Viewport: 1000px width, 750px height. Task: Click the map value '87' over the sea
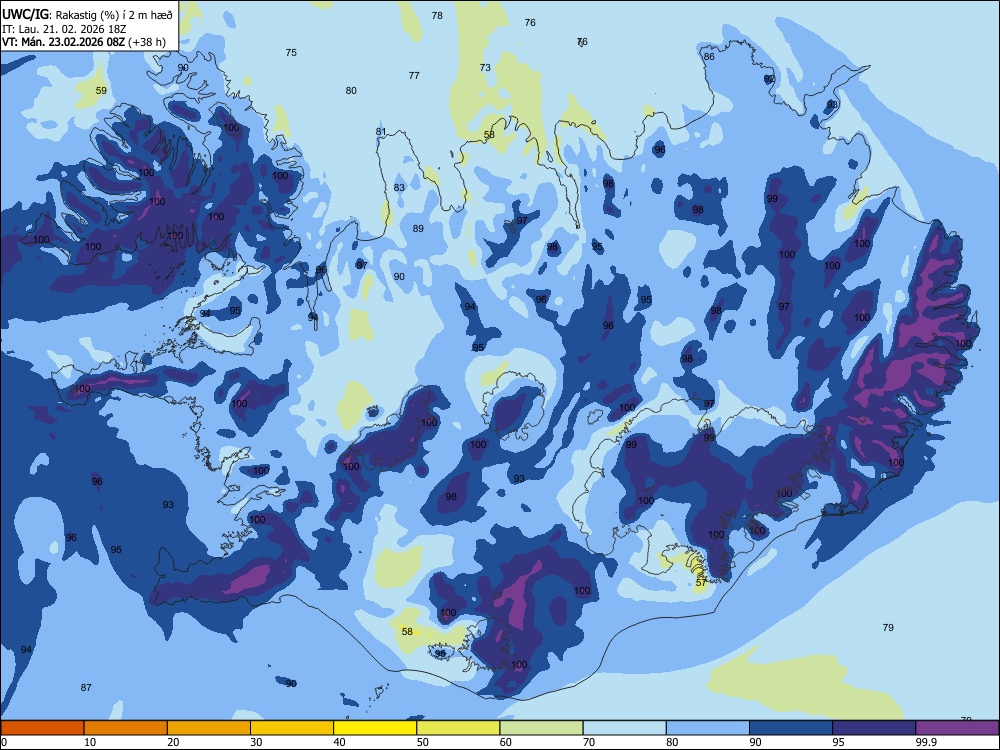coord(86,688)
